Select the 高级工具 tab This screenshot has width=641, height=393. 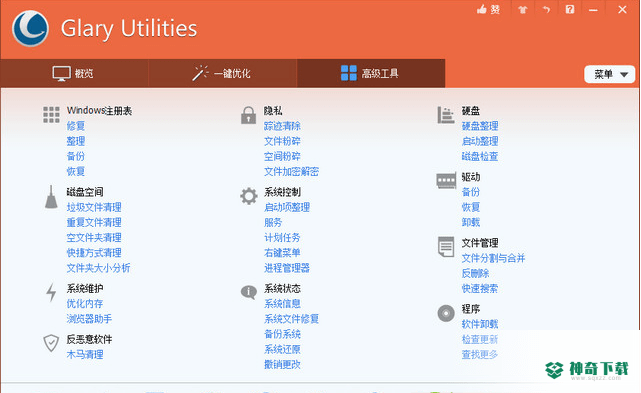pos(371,74)
